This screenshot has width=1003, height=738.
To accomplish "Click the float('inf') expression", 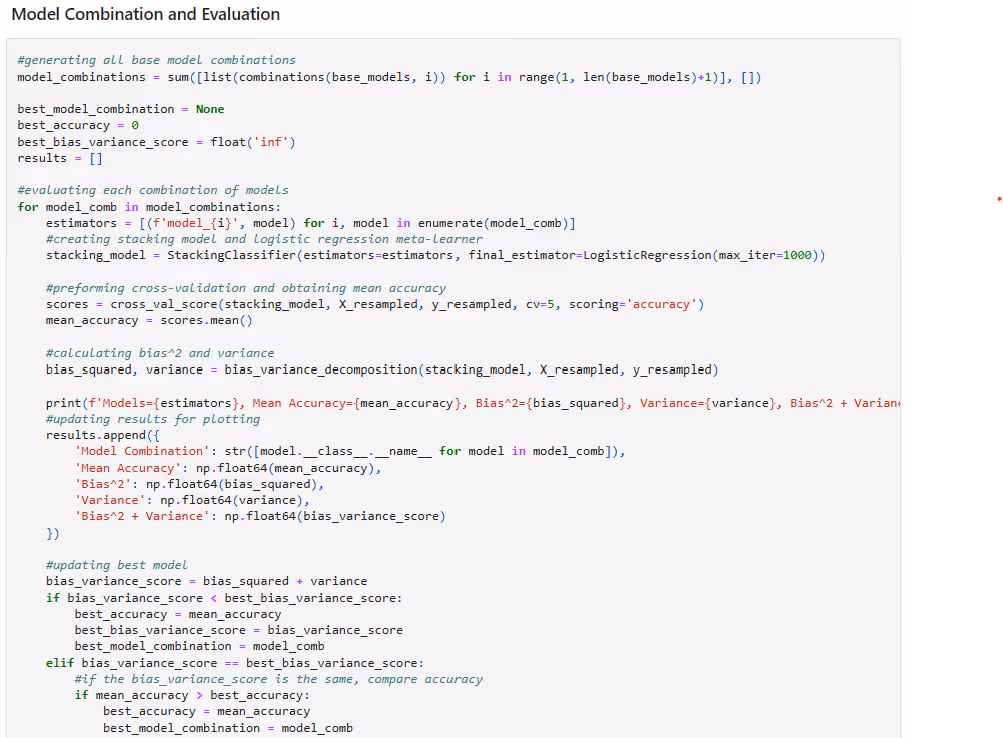I will pos(252,142).
